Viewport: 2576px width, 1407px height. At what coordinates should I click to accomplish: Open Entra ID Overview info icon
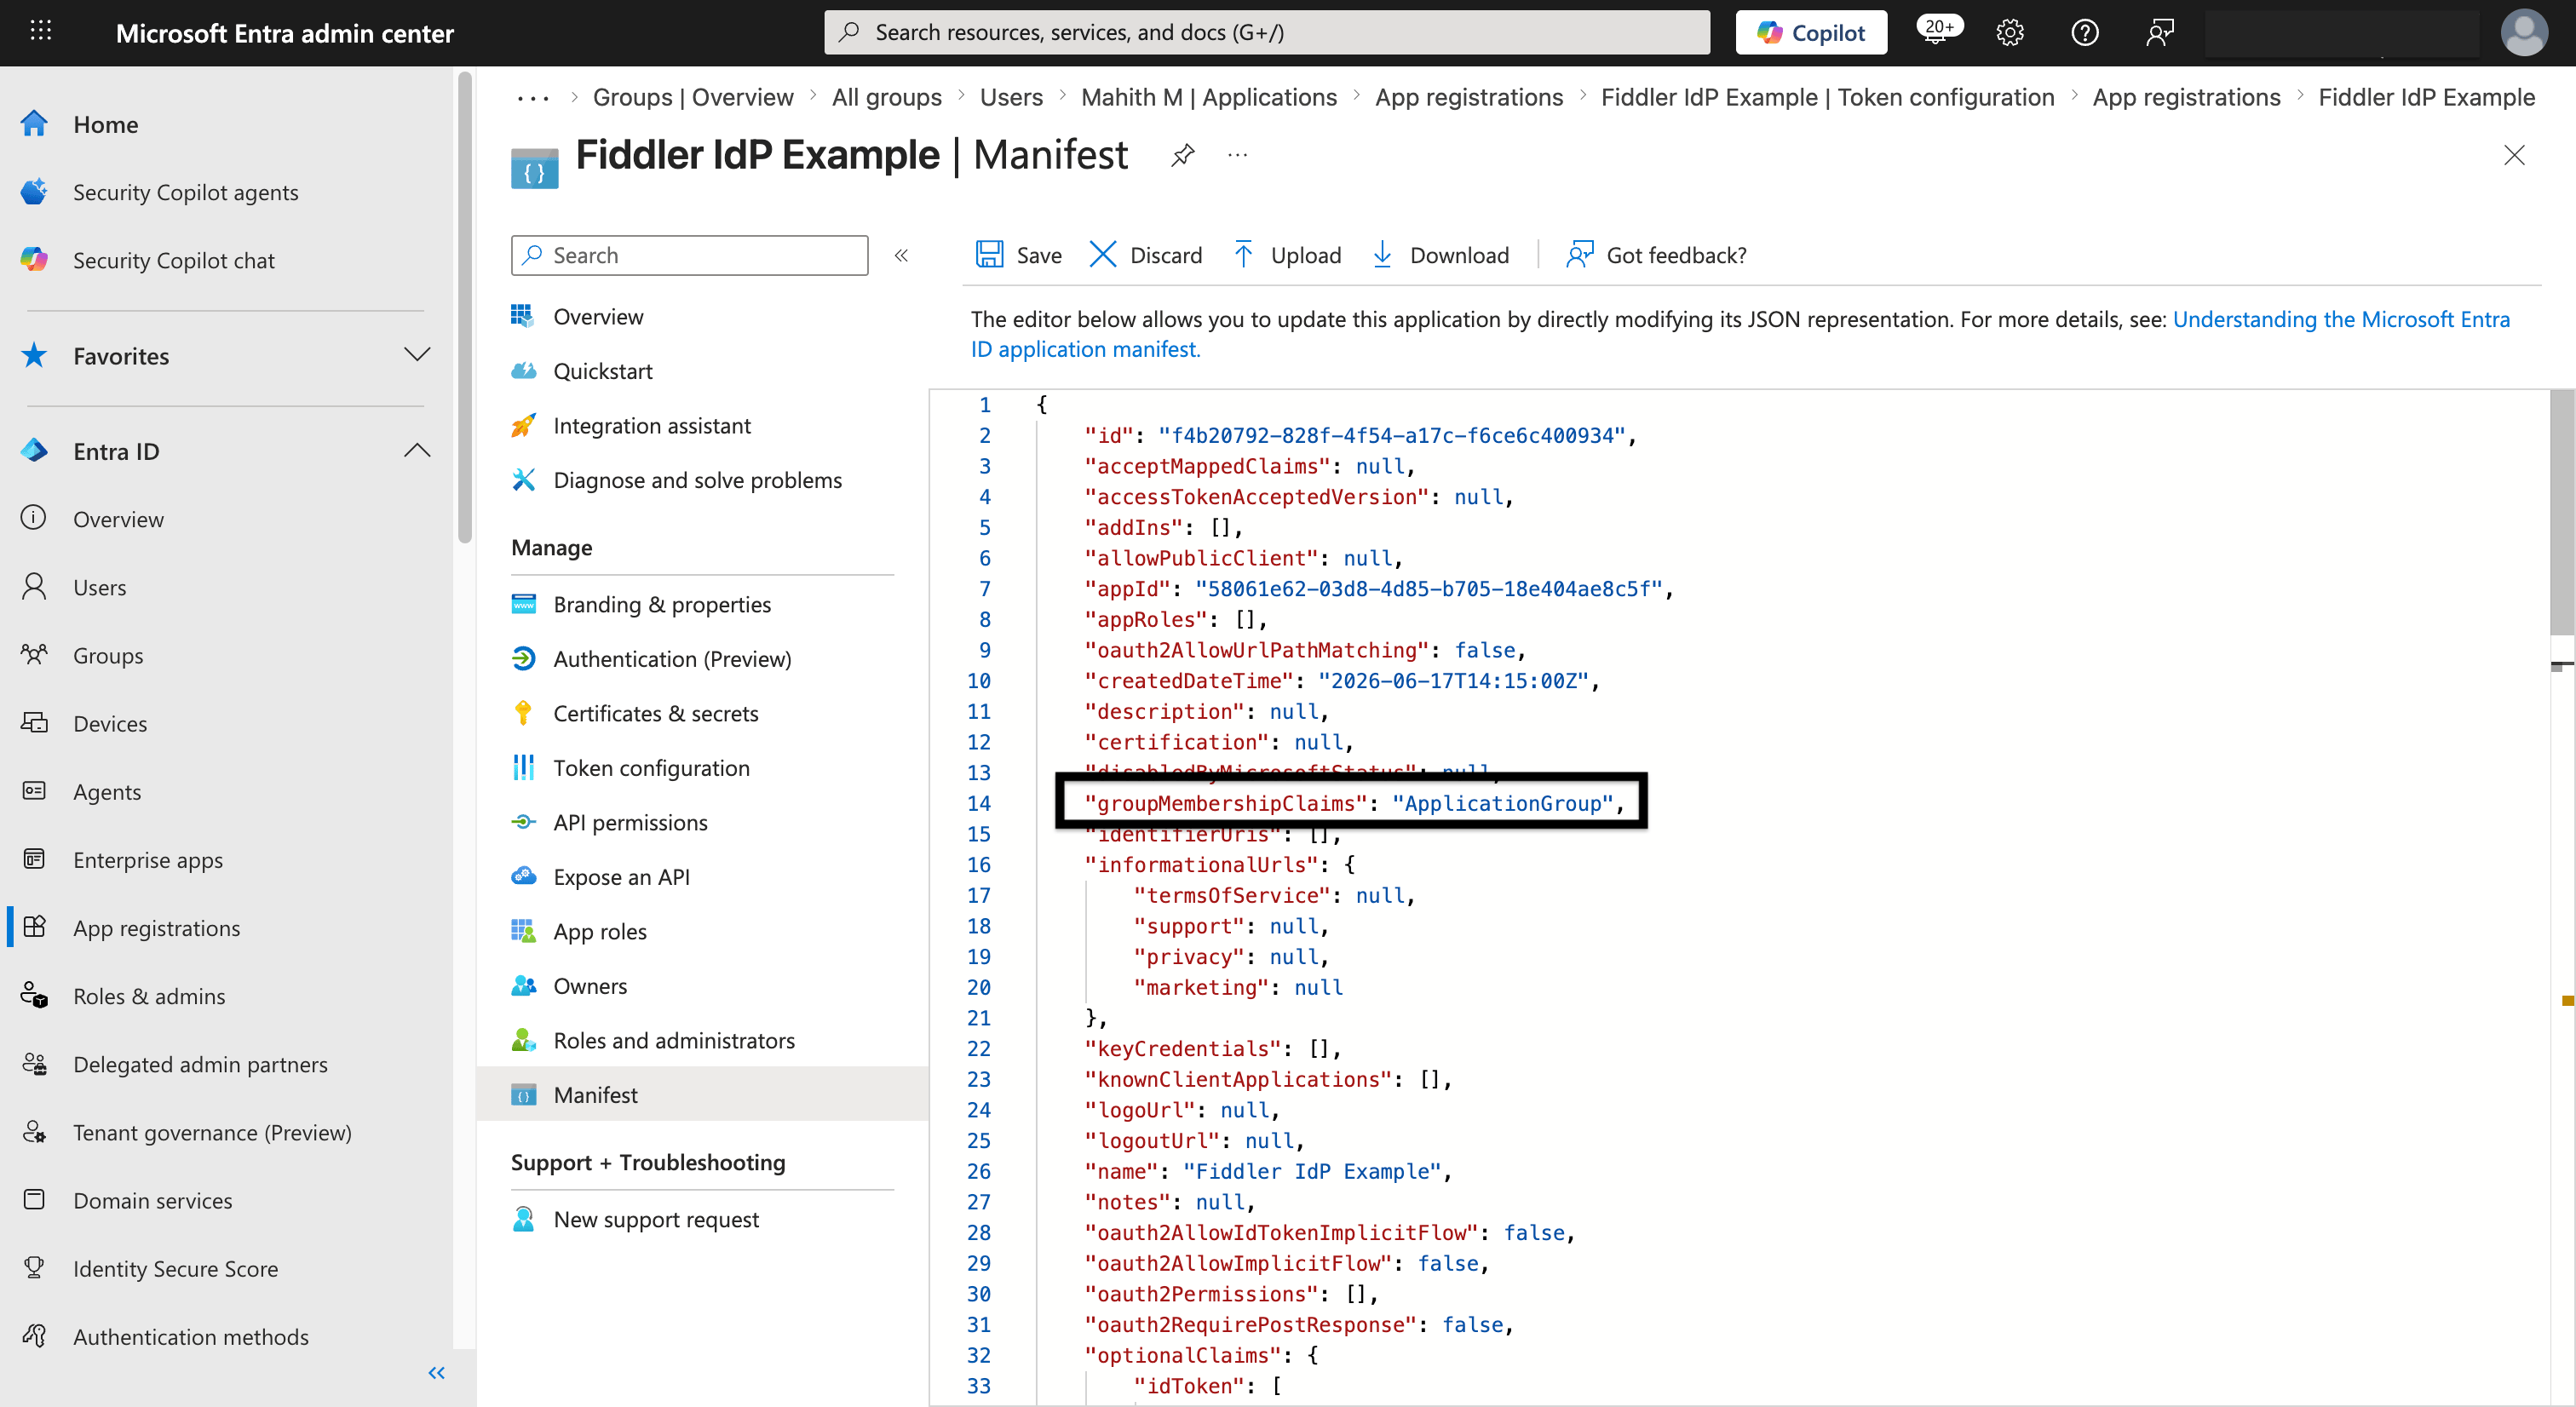pos(34,518)
